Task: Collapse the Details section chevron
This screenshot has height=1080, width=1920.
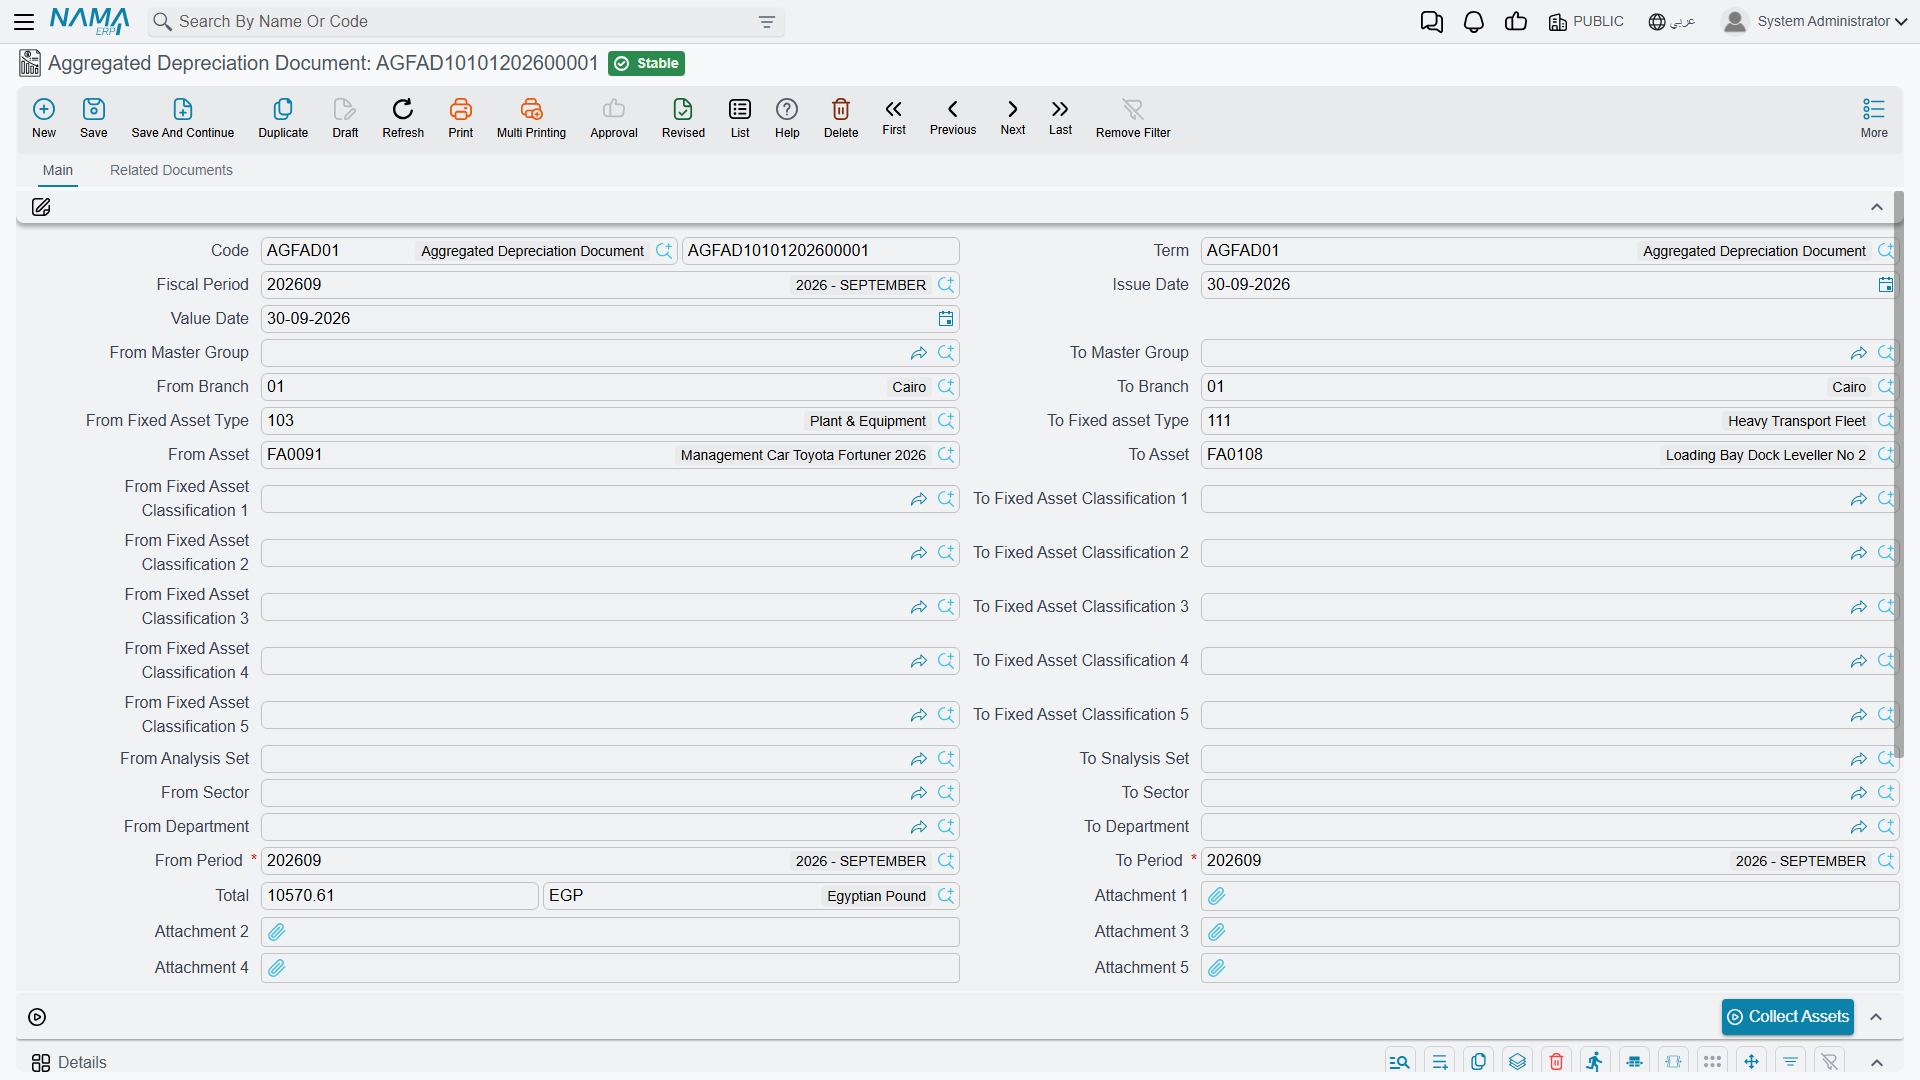Action: 1877,1062
